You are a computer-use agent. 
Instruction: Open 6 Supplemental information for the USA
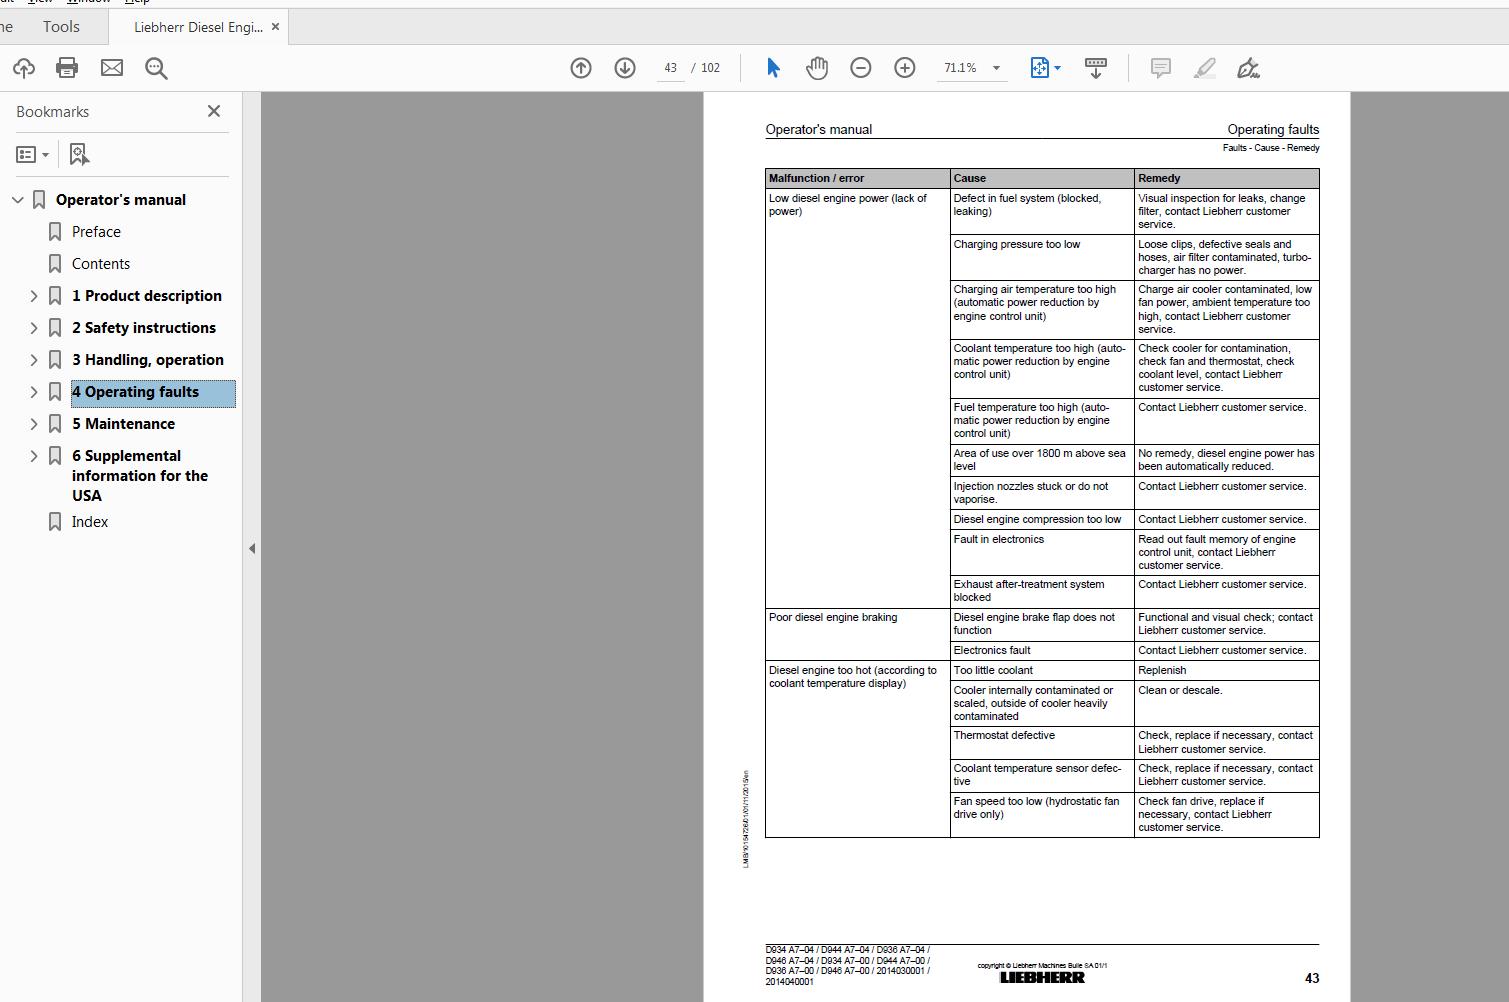coord(140,475)
